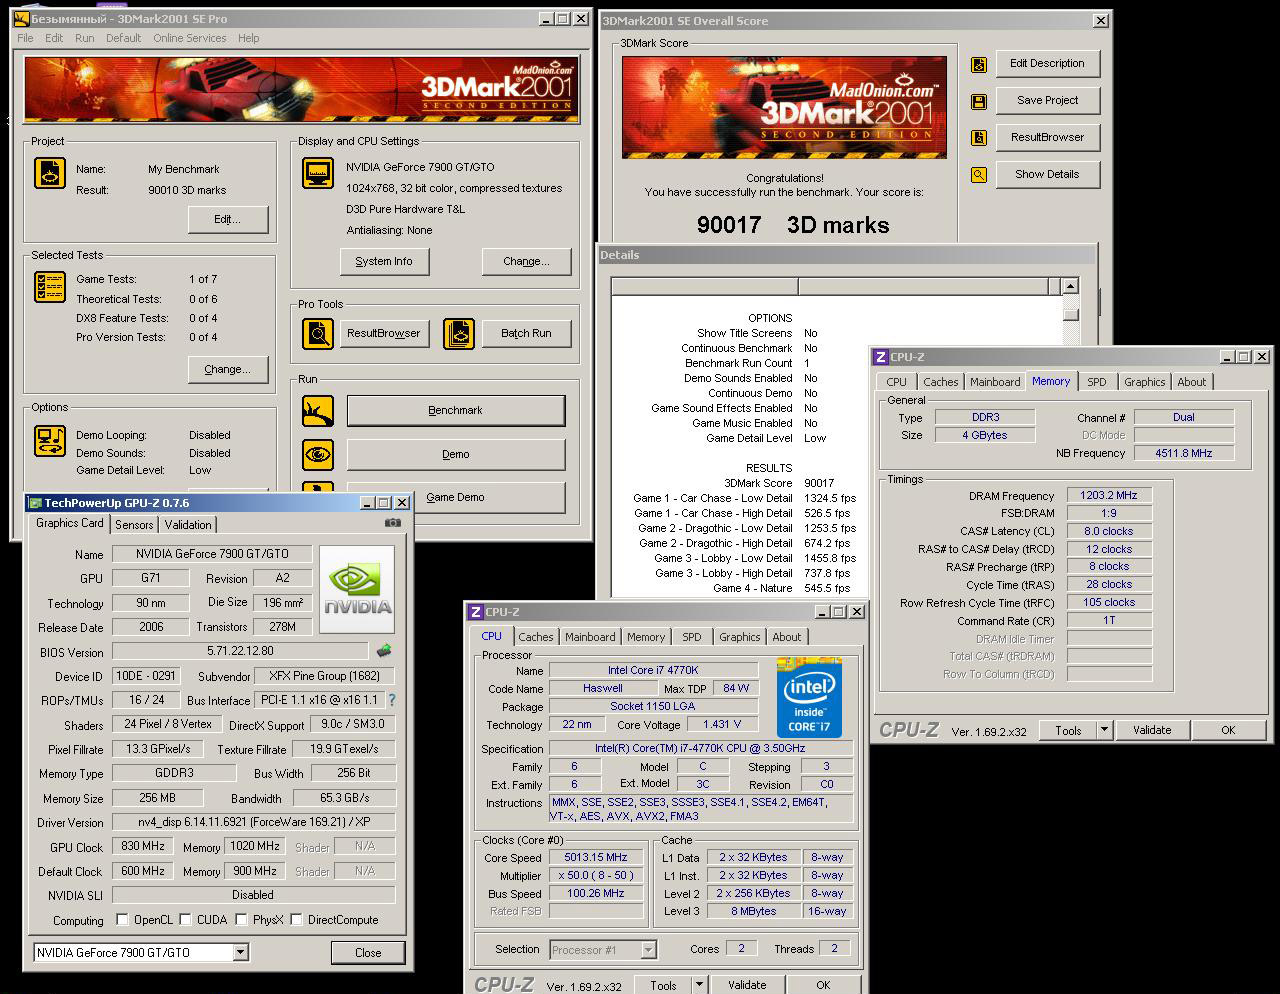The height and width of the screenshot is (994, 1280).
Task: Click the GPU-Z title bar icon
Action: (x=35, y=503)
